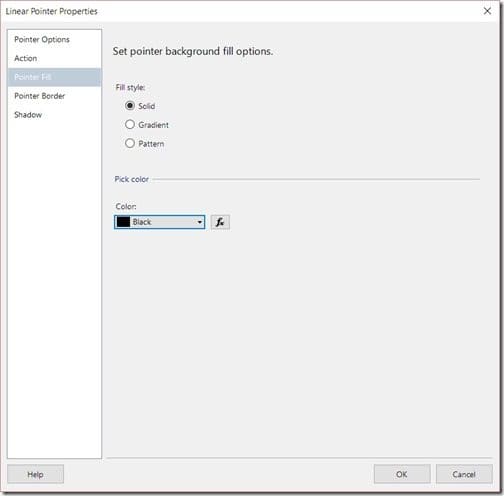Confirm changes with OK button
The image size is (504, 496).
pyautogui.click(x=402, y=474)
